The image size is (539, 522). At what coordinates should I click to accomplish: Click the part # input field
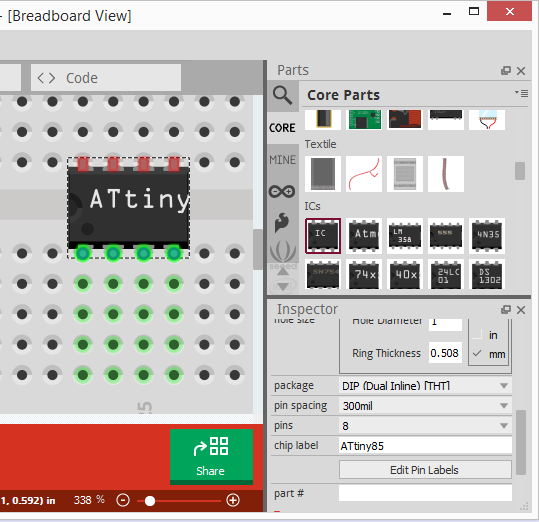tap(425, 493)
